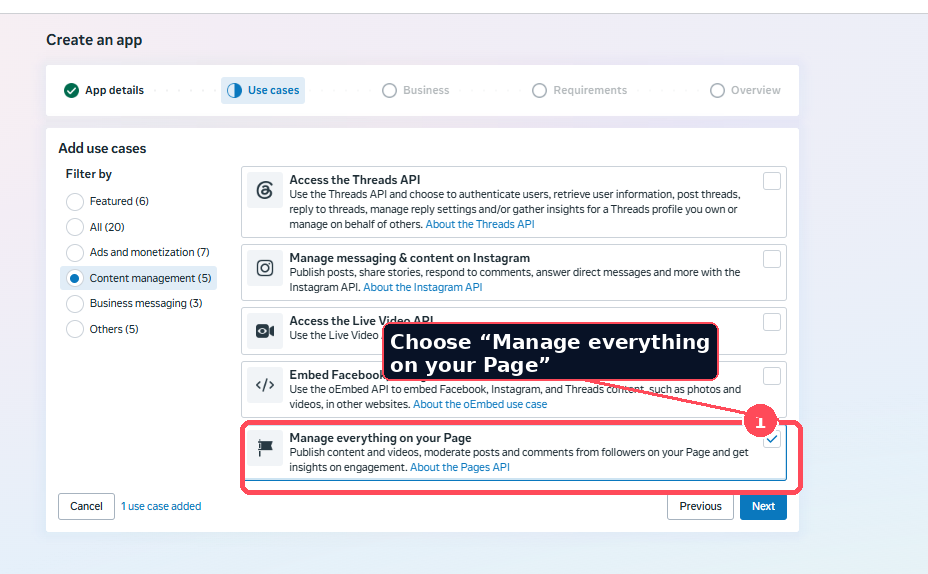Go to the App details step
Image resolution: width=928 pixels, height=574 pixels.
point(104,91)
